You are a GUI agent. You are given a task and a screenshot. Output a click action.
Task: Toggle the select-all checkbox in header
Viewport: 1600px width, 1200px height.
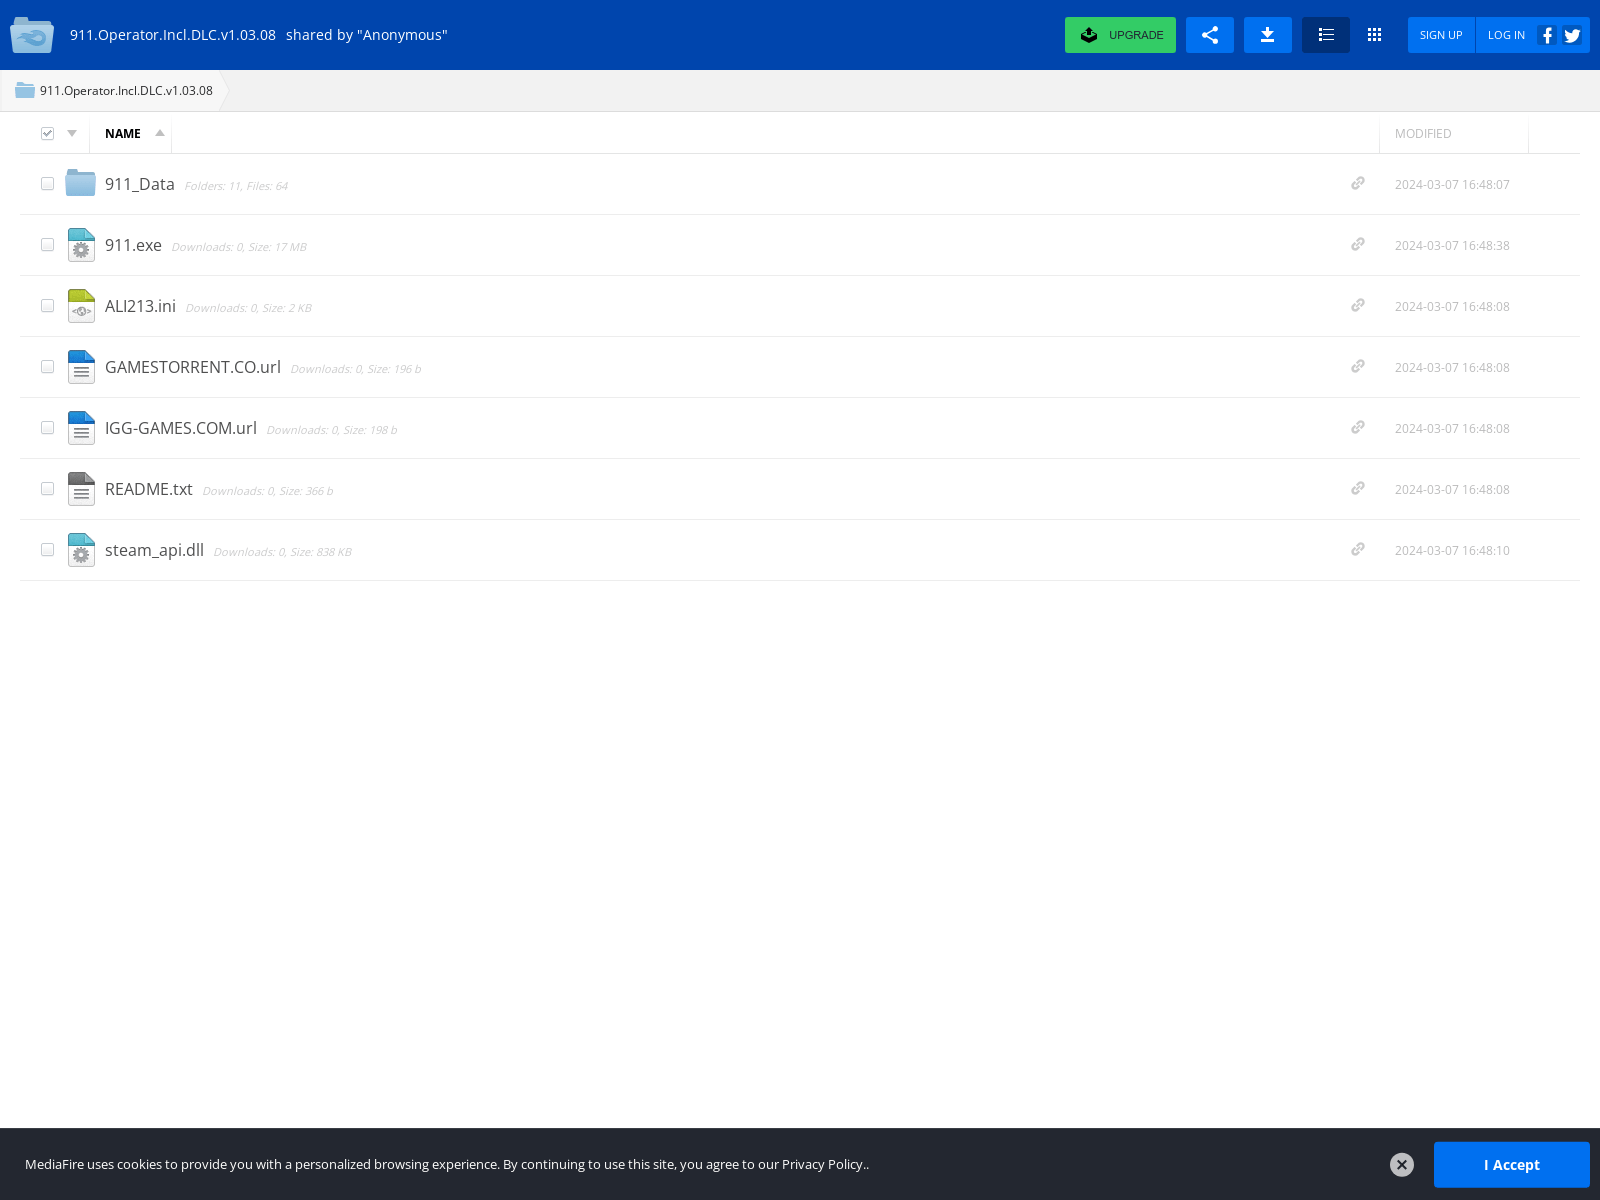click(x=47, y=133)
